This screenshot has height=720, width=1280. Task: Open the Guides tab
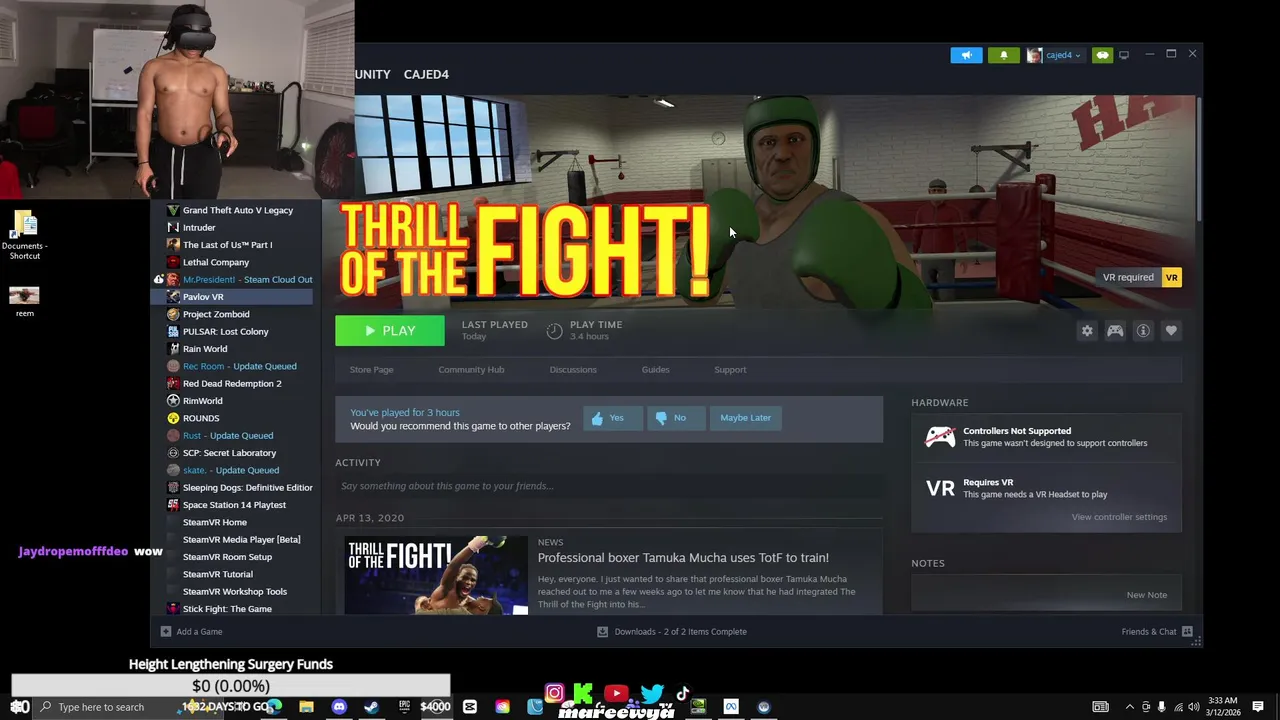pos(655,370)
